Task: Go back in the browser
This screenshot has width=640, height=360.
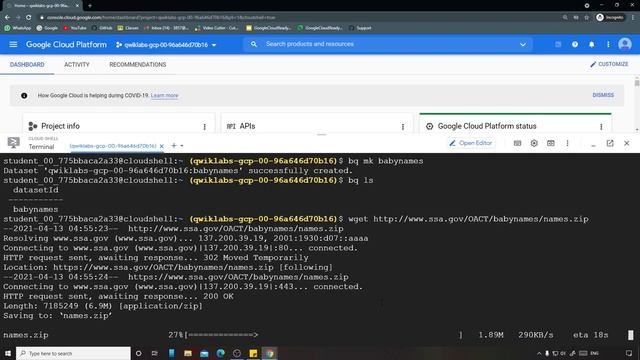Action: pos(7,17)
